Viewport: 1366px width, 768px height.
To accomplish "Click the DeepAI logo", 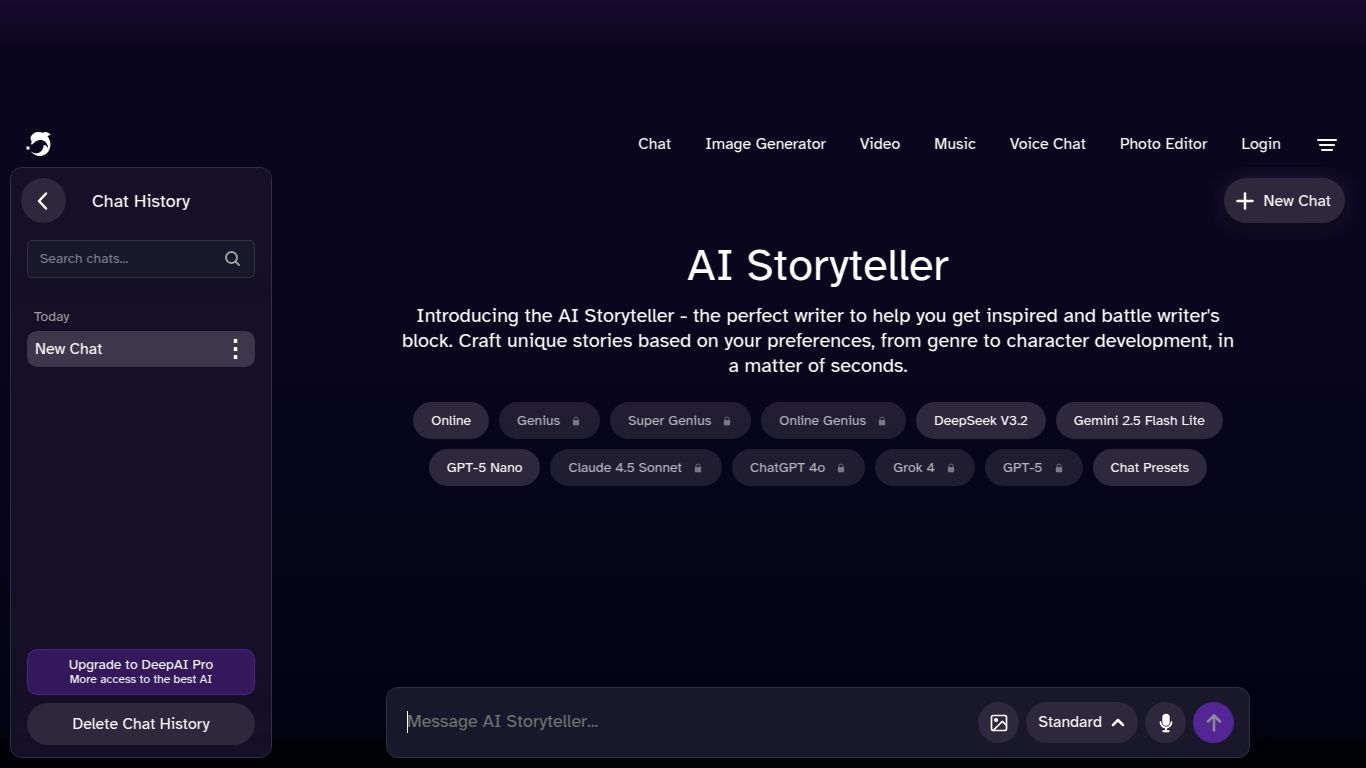I will coord(38,143).
